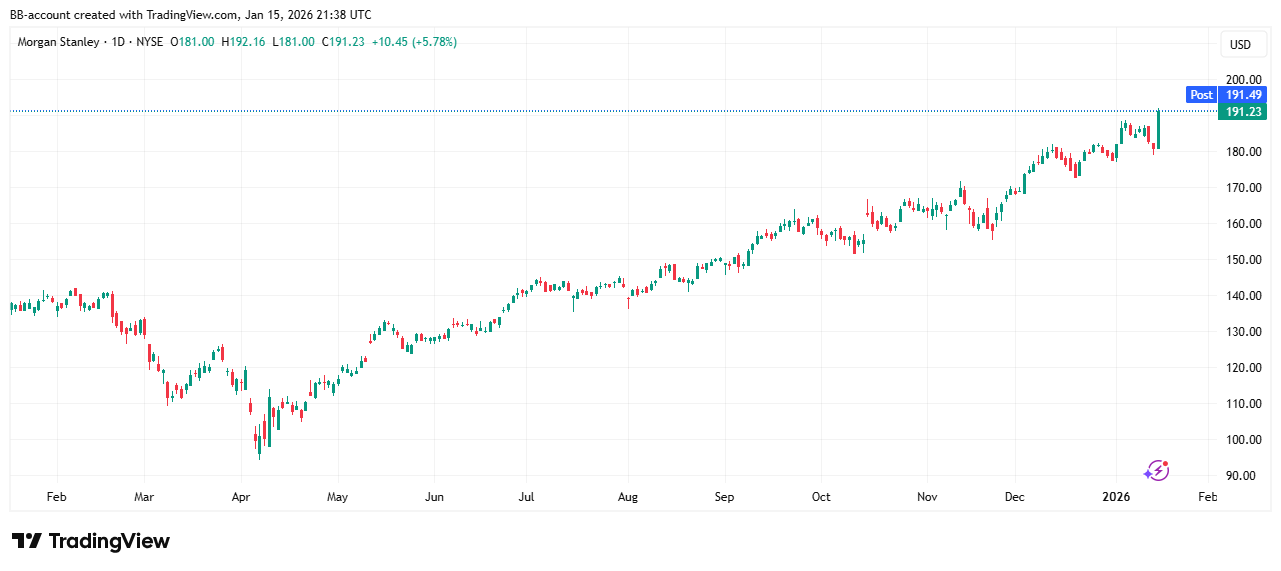Click the Dec label on time axis

1015,497
